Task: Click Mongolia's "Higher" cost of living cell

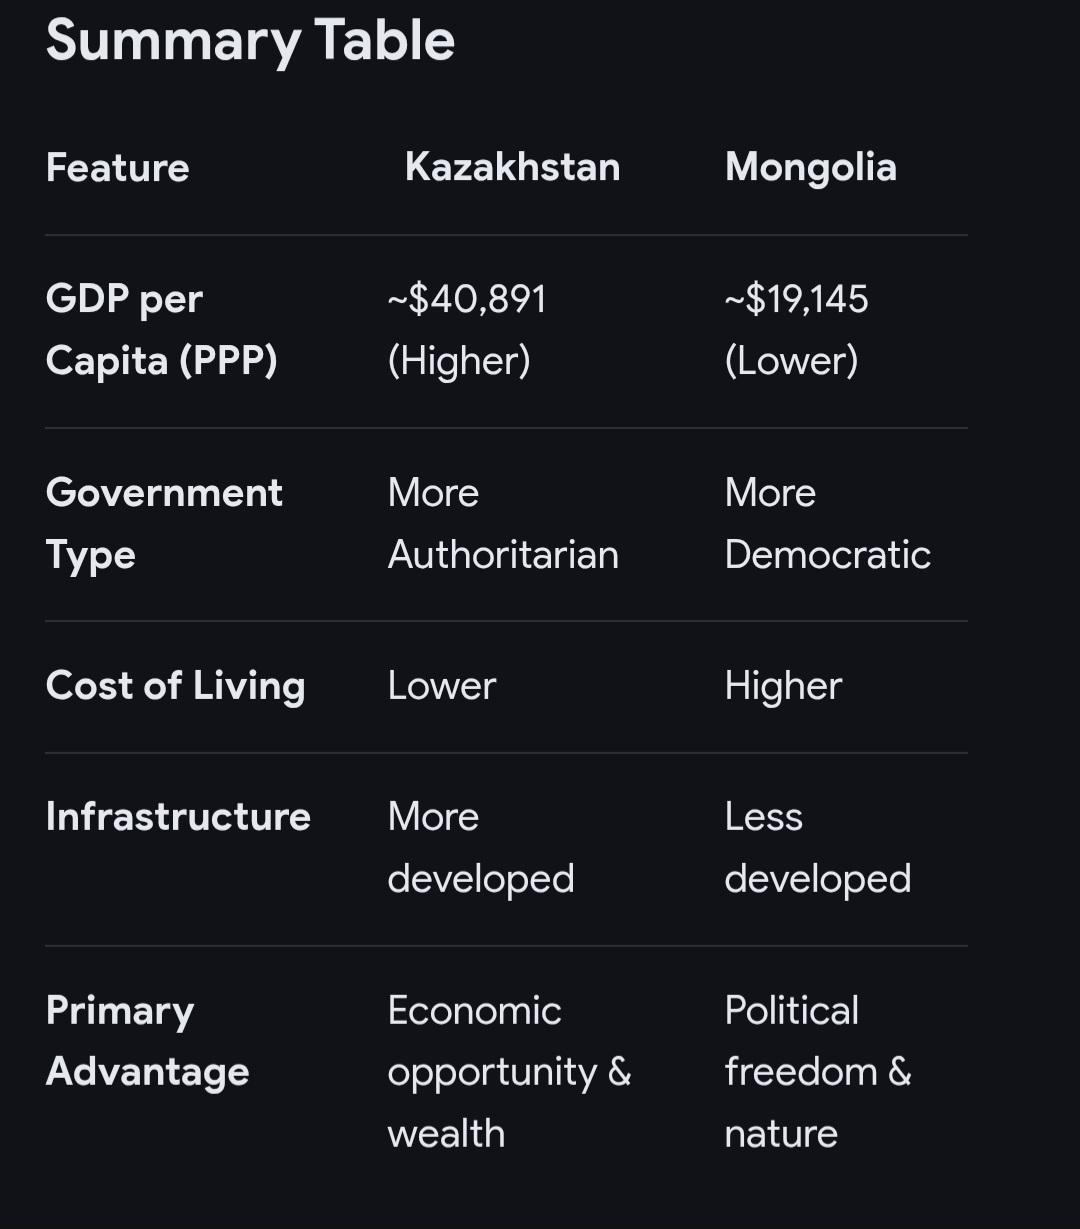Action: (x=783, y=686)
